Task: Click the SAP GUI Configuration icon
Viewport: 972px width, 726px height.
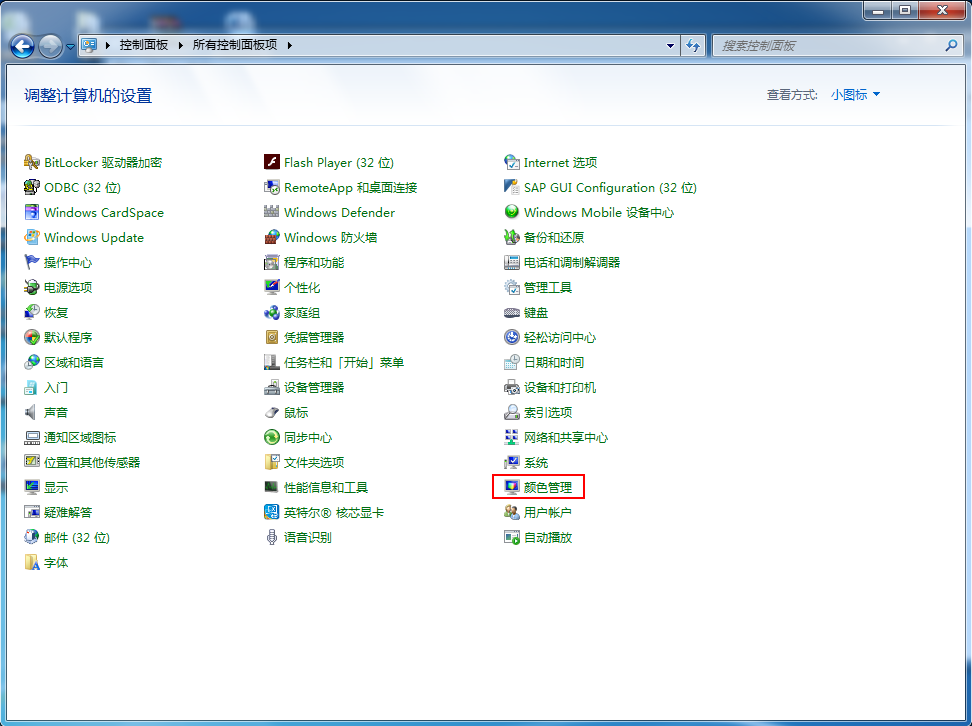Action: pos(511,187)
